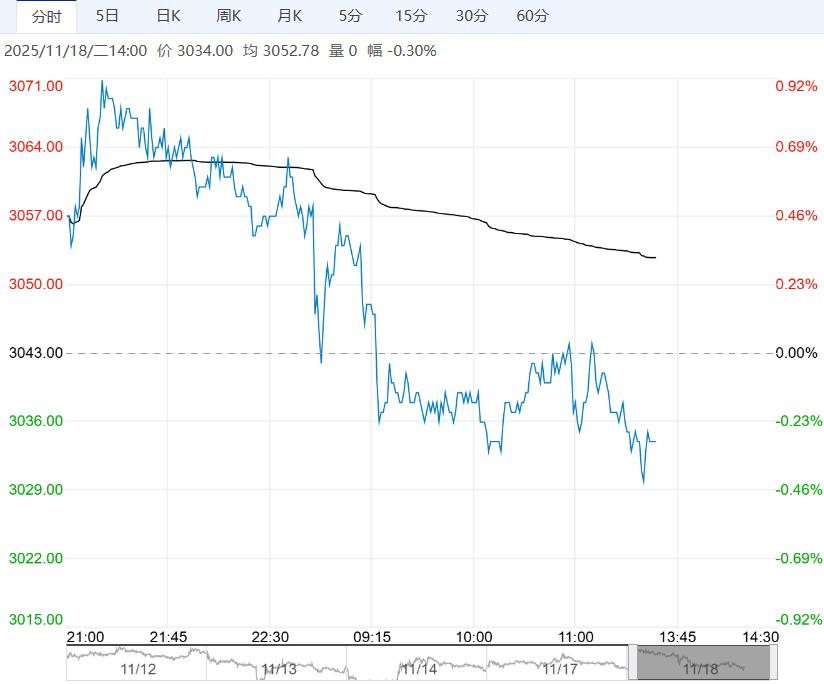Image resolution: width=824 pixels, height=684 pixels.
Task: Select 11/17 in the timeline navigator
Action: [x=558, y=667]
